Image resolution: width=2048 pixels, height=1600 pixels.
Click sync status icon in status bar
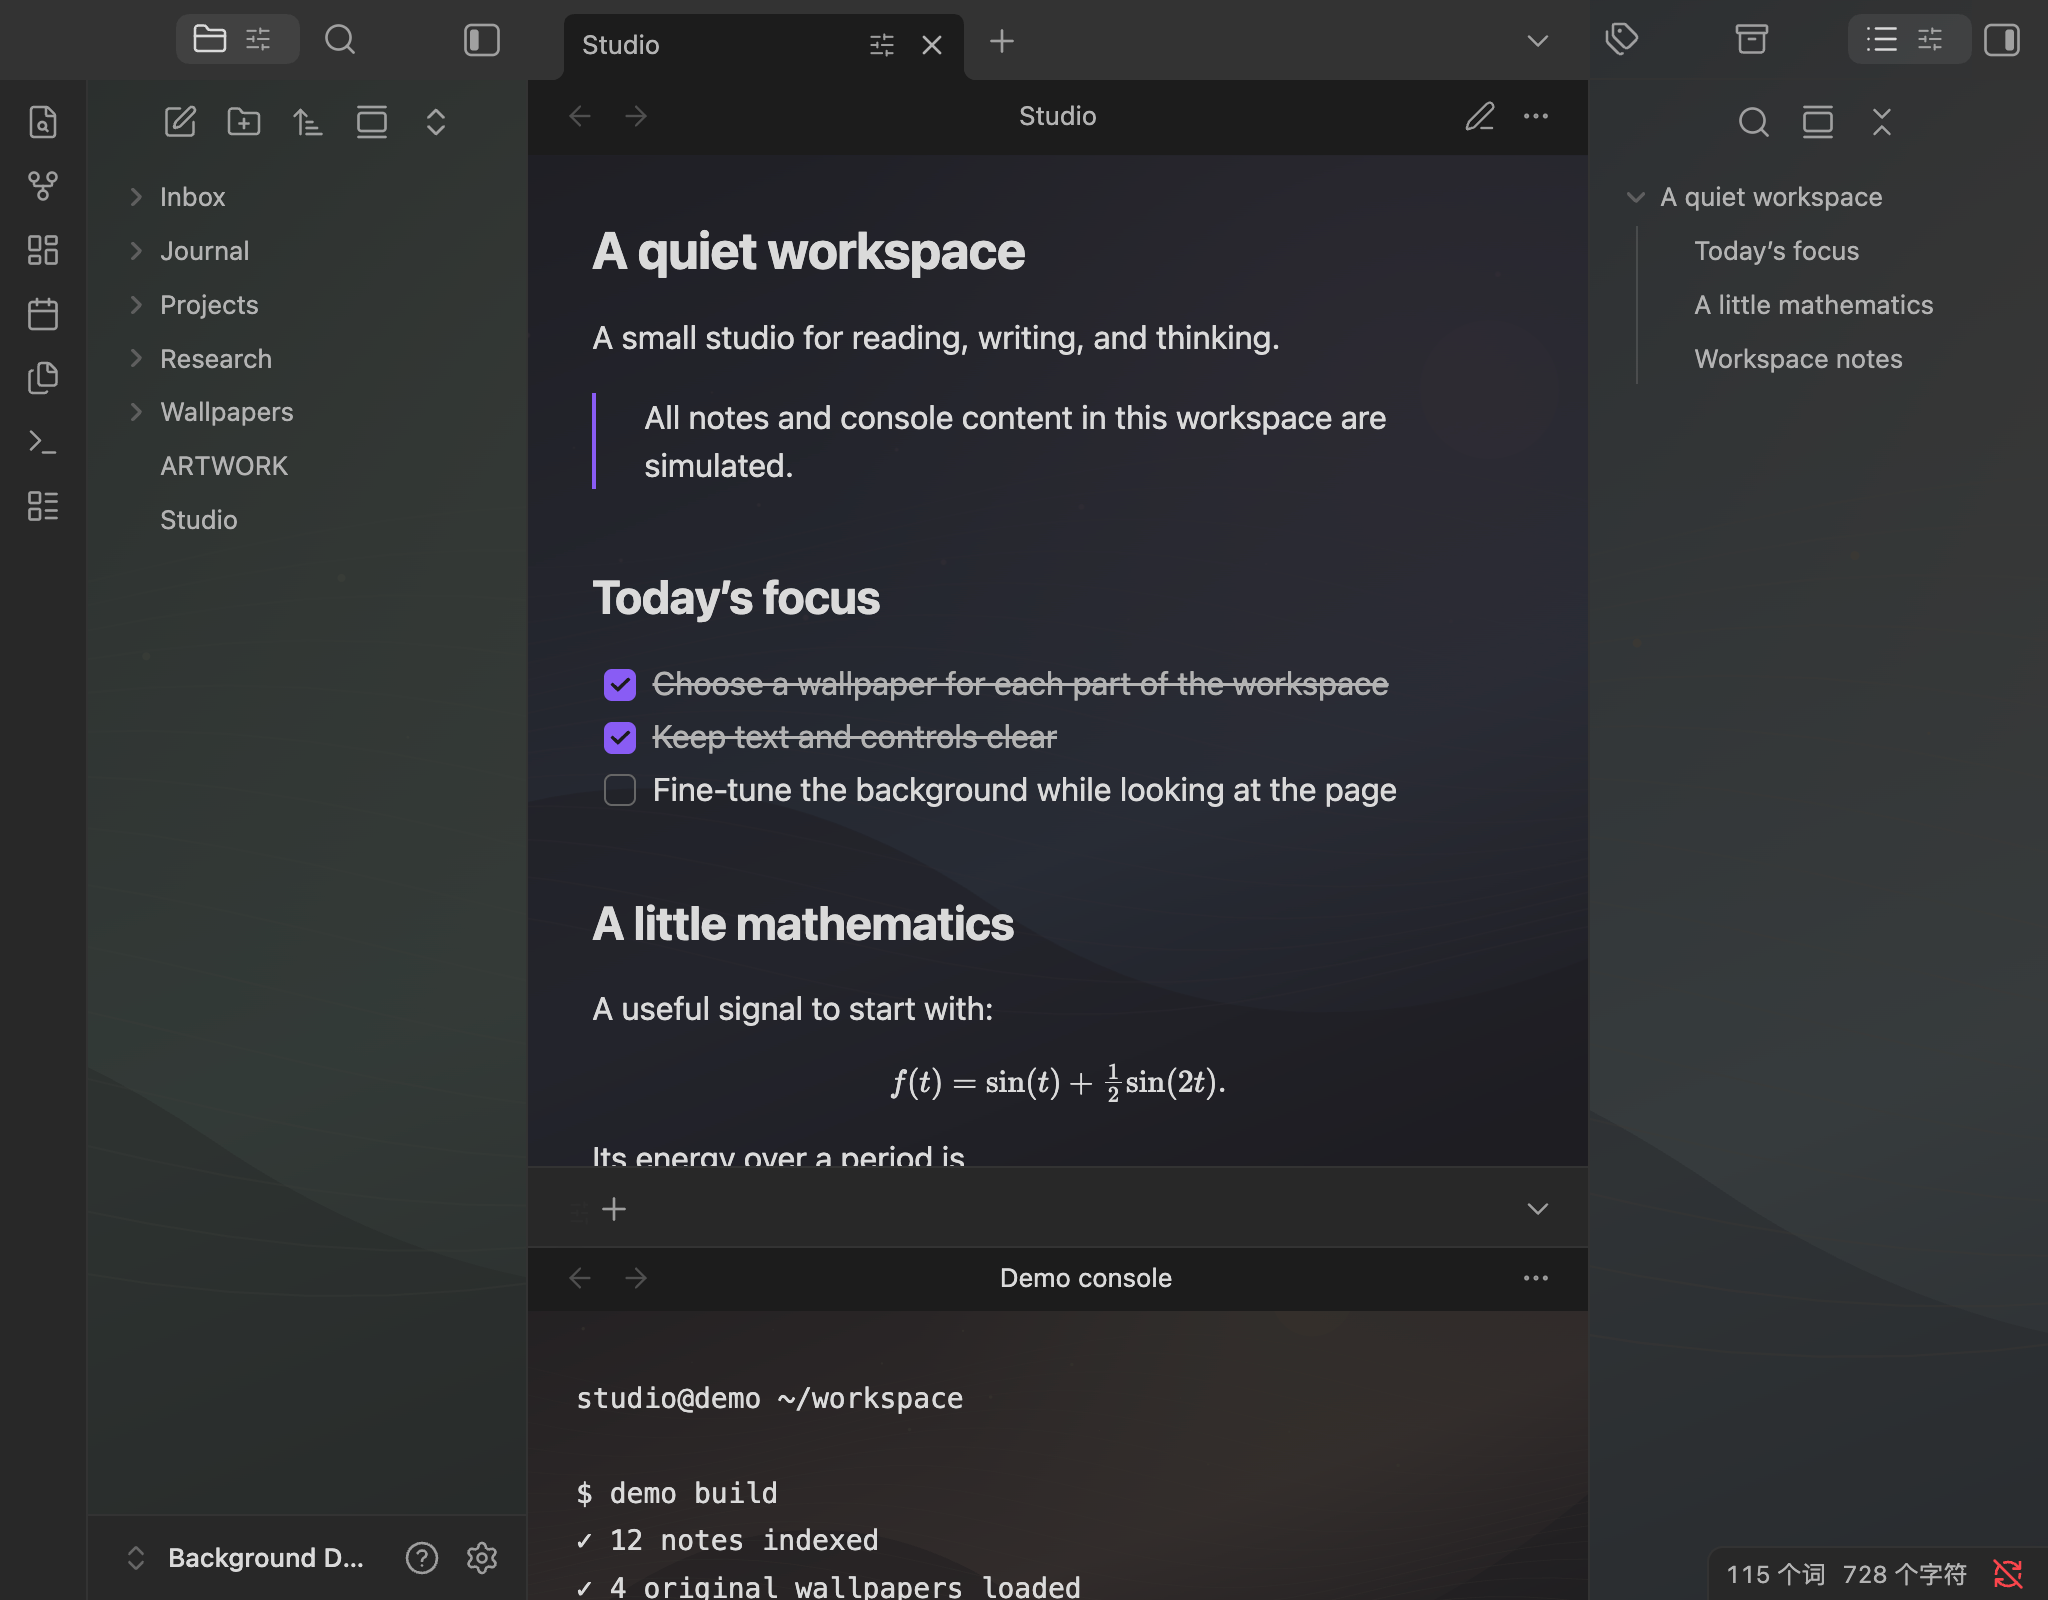[x=2008, y=1574]
